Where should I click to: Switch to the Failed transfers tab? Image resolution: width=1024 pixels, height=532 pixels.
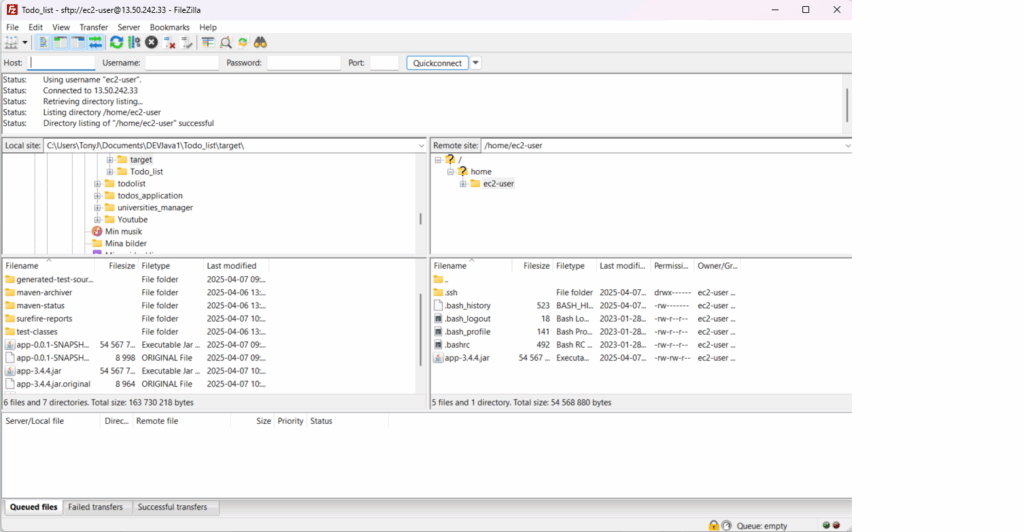pyautogui.click(x=95, y=507)
